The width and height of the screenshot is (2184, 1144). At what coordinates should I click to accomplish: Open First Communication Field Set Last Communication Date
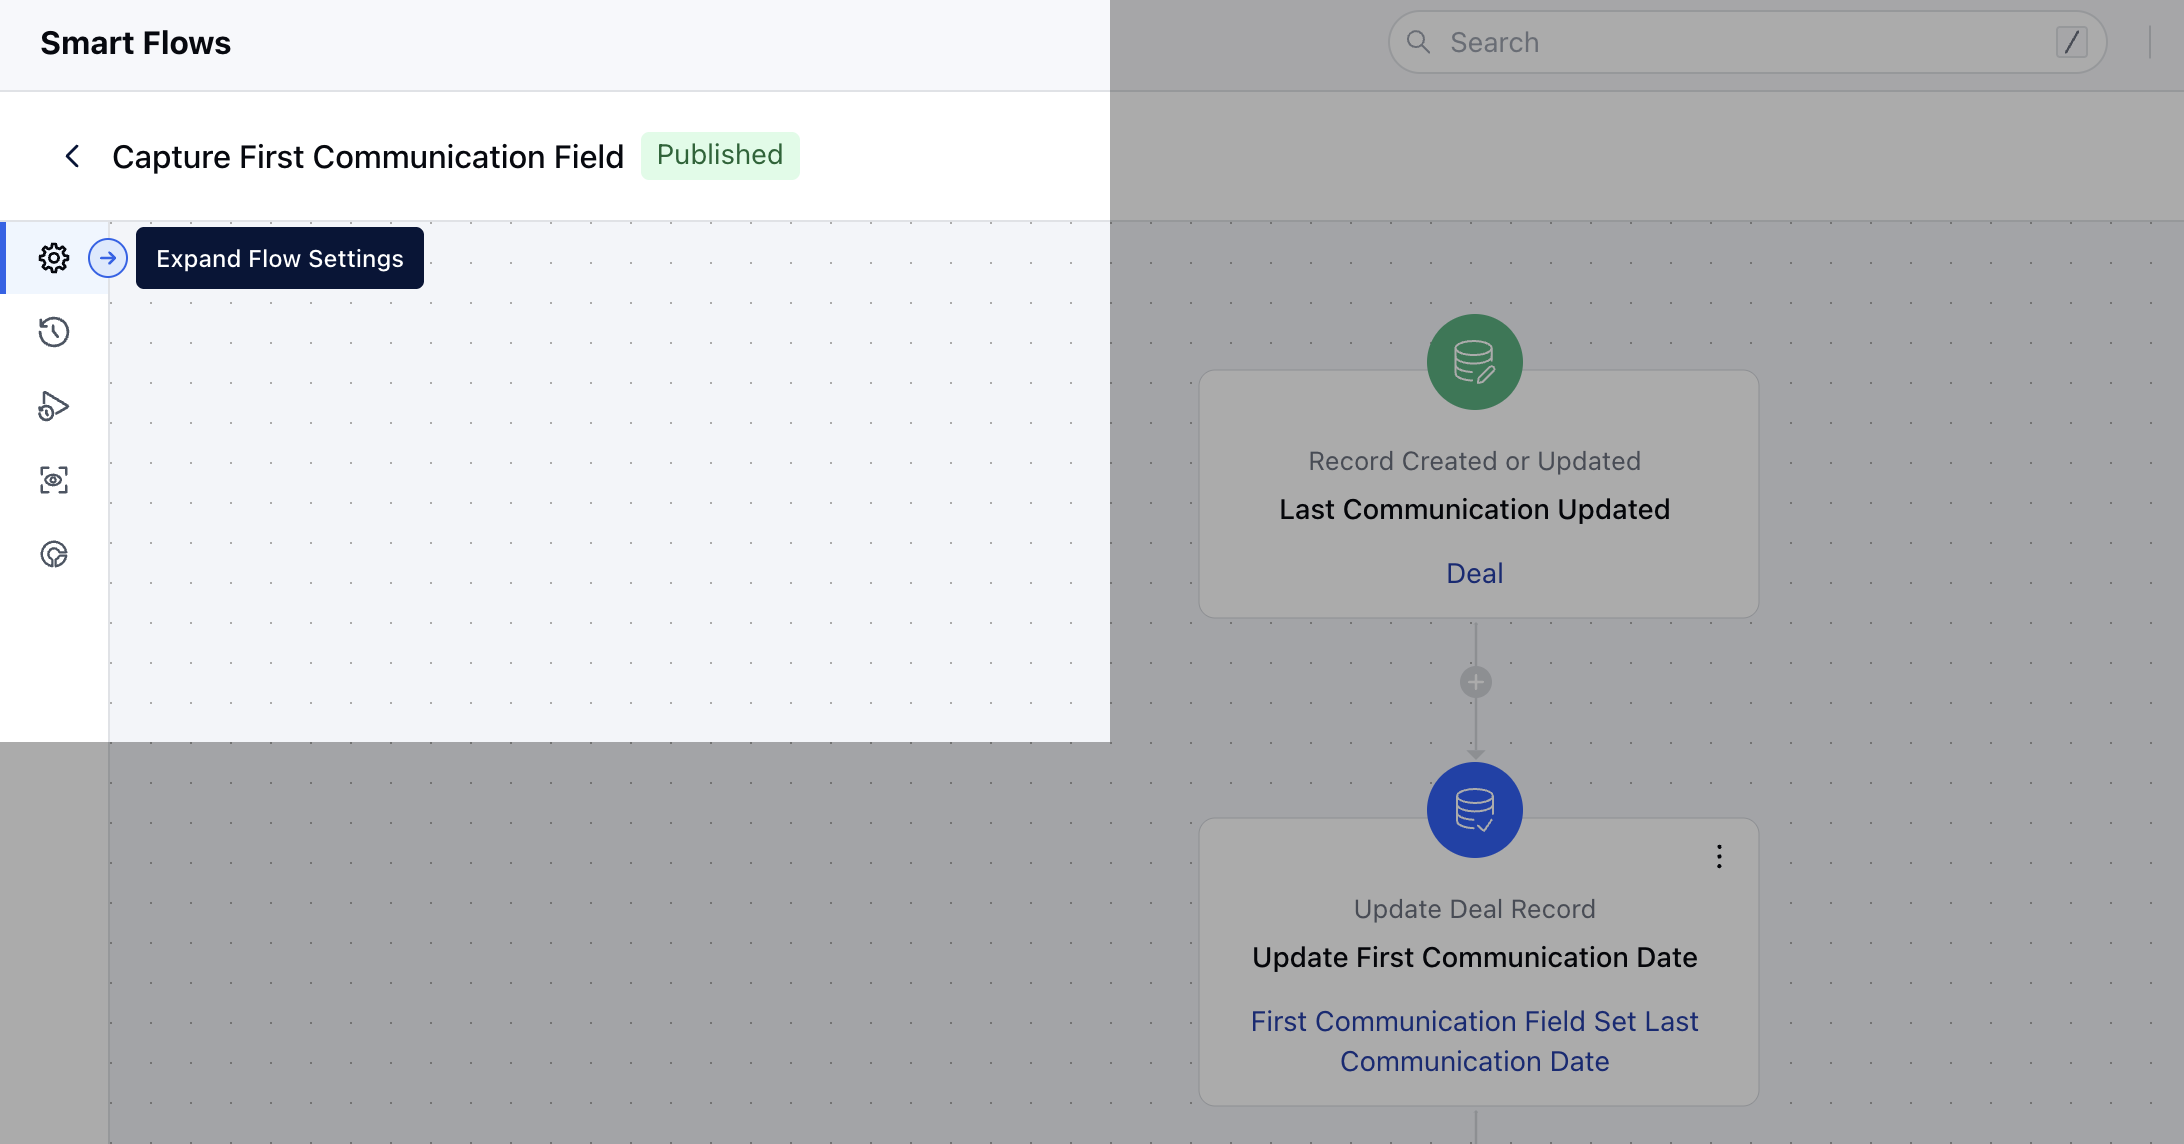tap(1474, 1040)
